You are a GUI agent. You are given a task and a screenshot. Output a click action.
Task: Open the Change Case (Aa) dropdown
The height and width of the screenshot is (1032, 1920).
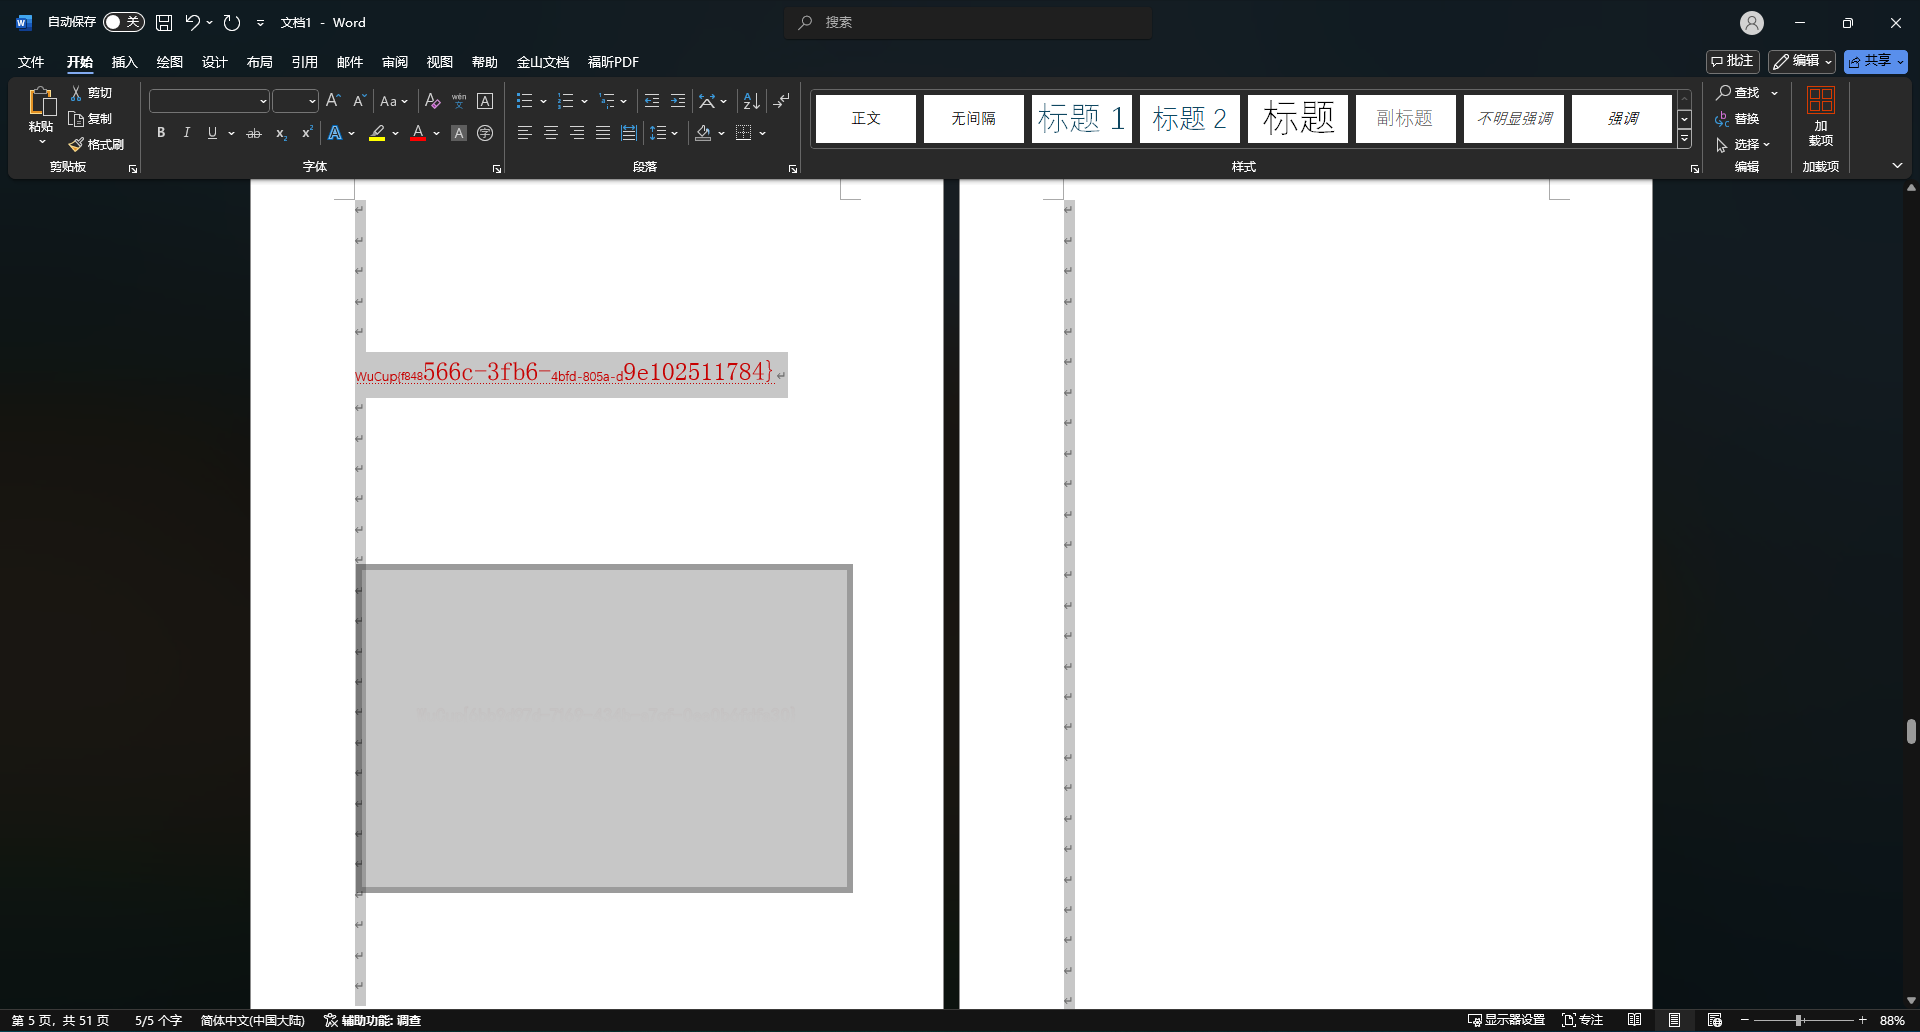pyautogui.click(x=394, y=101)
